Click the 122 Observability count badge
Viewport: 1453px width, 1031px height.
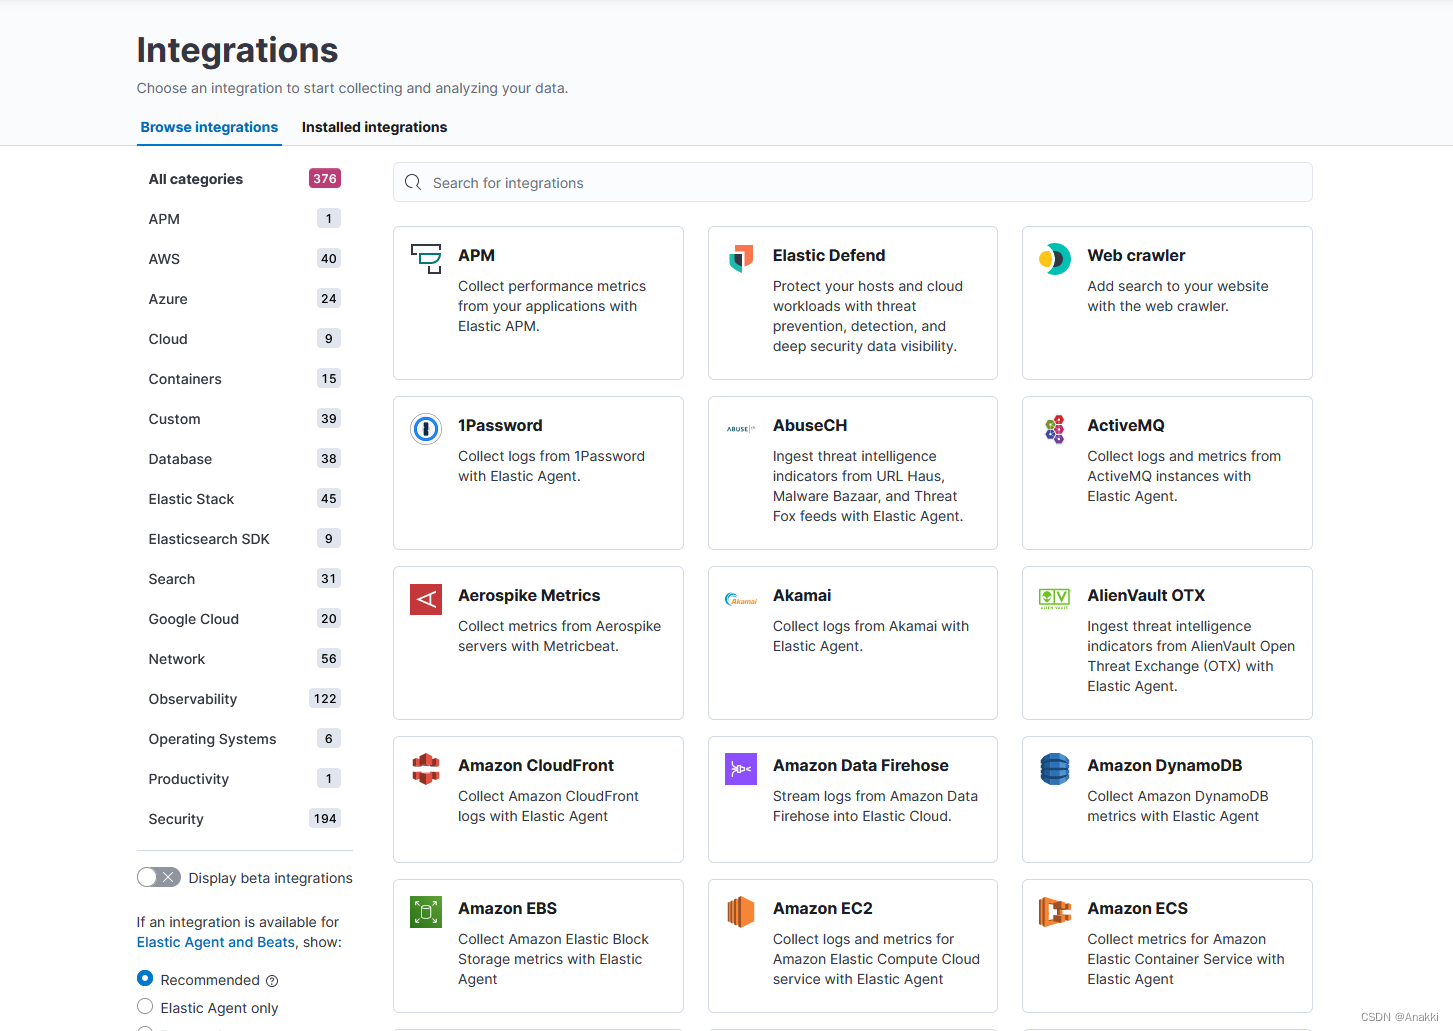click(x=325, y=699)
